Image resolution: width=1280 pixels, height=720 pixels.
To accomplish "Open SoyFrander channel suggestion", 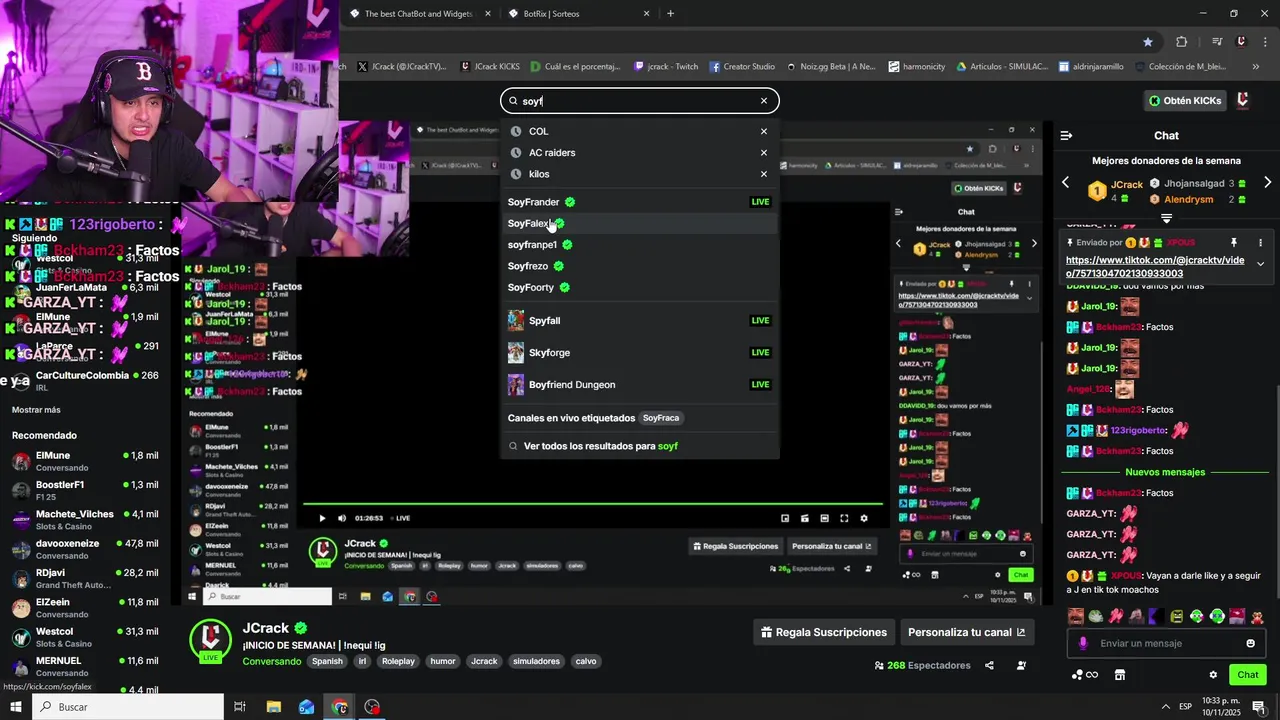I will 639,202.
